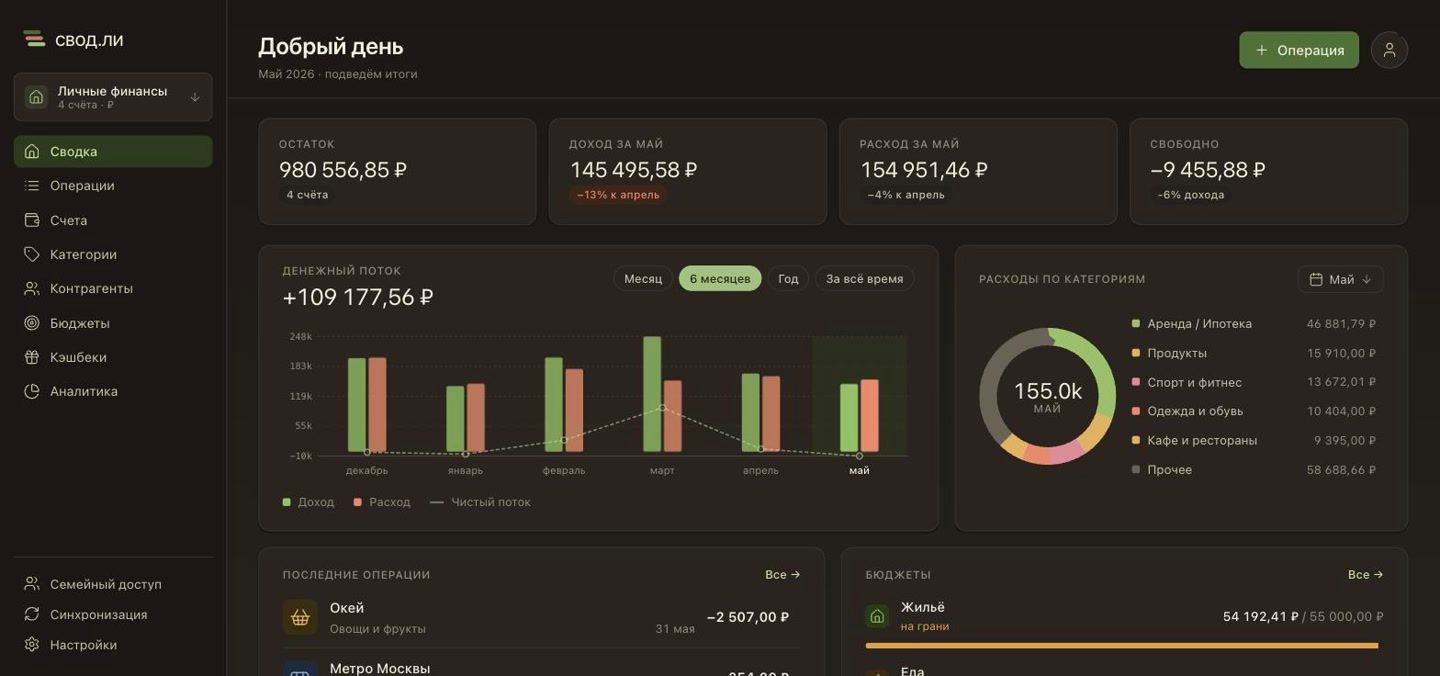Switch cash flow range to Месяц

[x=643, y=279]
